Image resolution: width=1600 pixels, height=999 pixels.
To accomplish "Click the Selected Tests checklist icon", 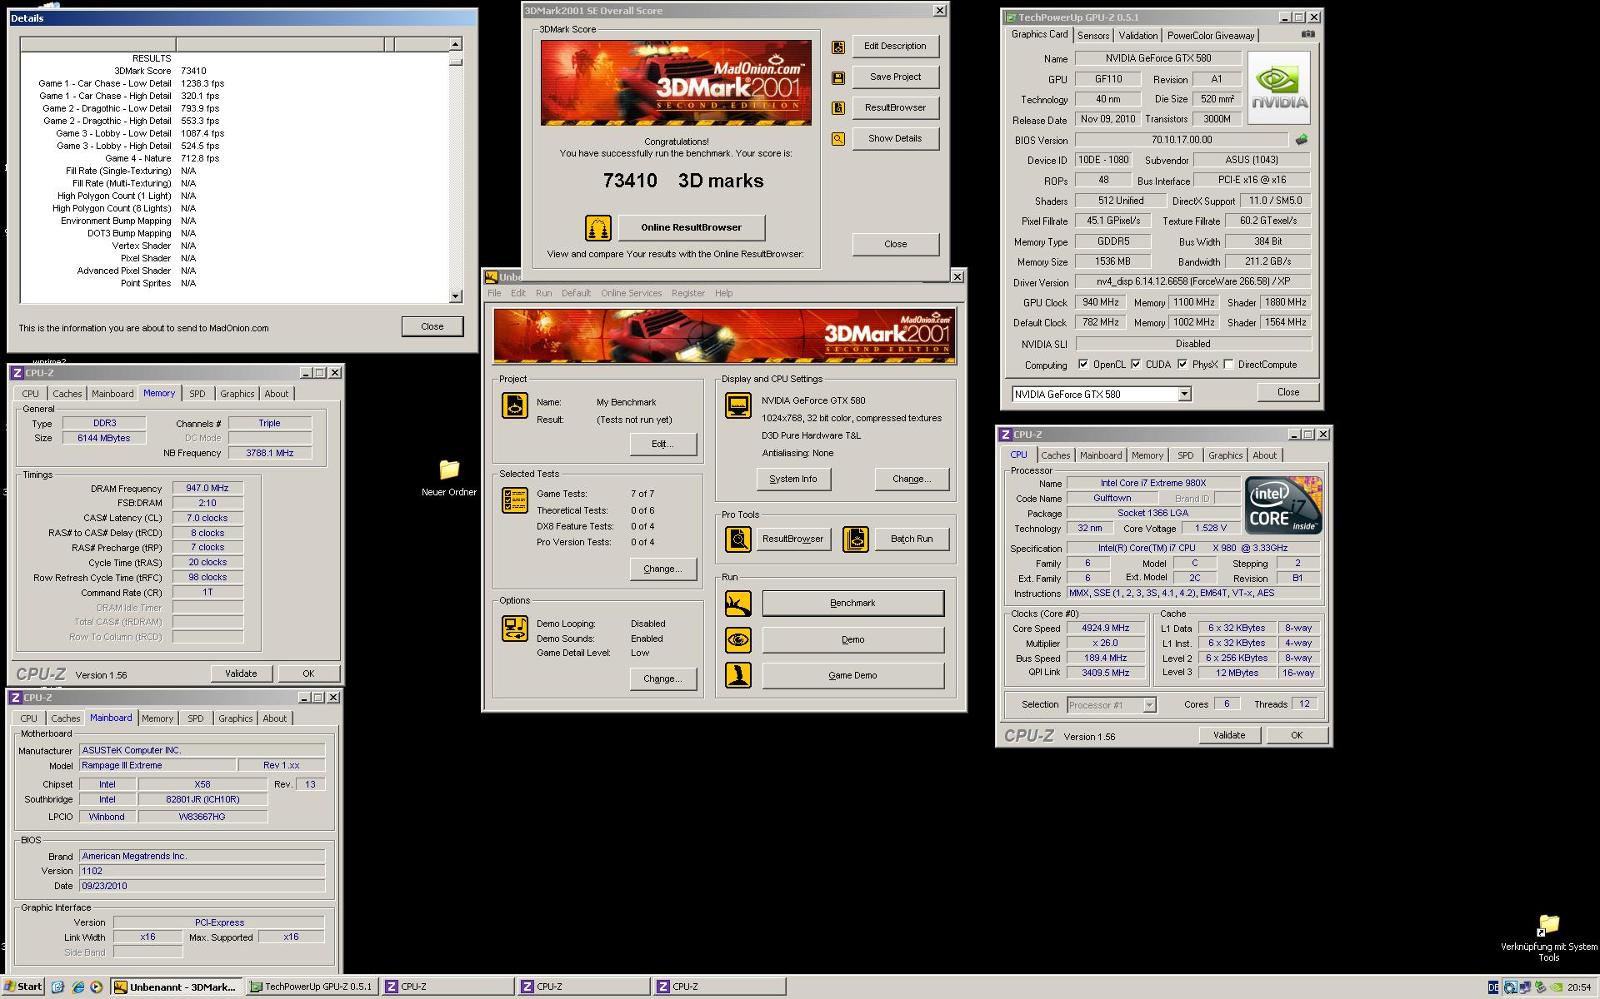I will click(515, 500).
